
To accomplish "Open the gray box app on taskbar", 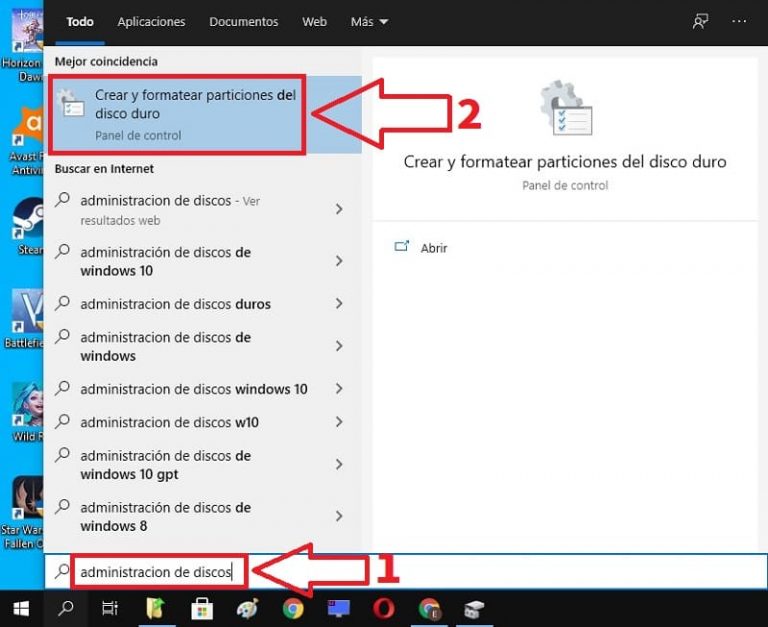I will (474, 609).
